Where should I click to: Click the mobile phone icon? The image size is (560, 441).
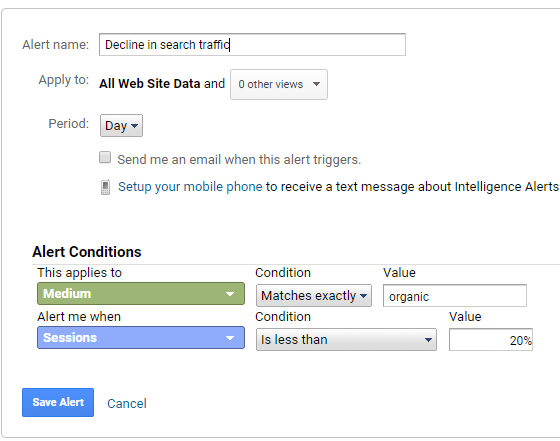(105, 187)
